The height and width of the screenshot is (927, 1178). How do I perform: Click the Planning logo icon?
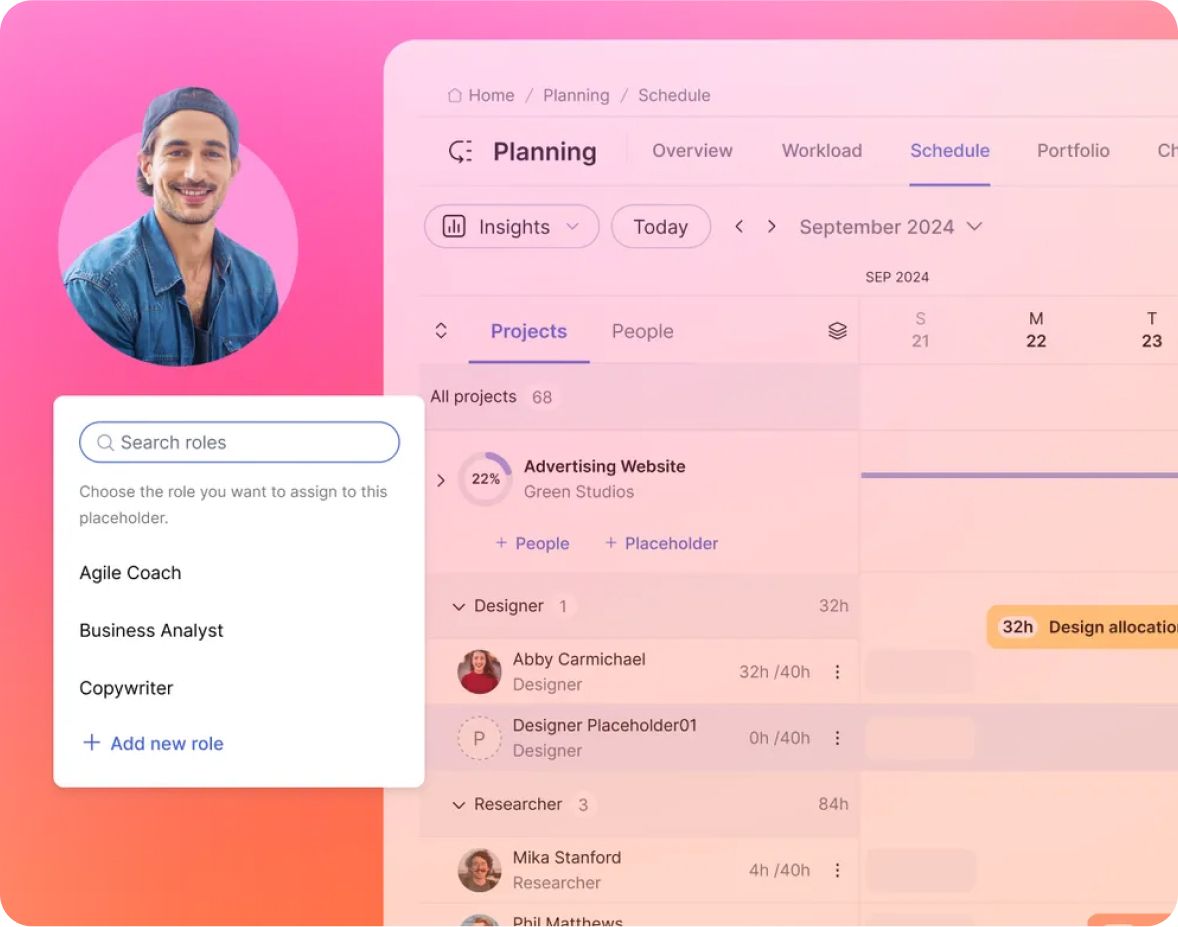tap(461, 151)
